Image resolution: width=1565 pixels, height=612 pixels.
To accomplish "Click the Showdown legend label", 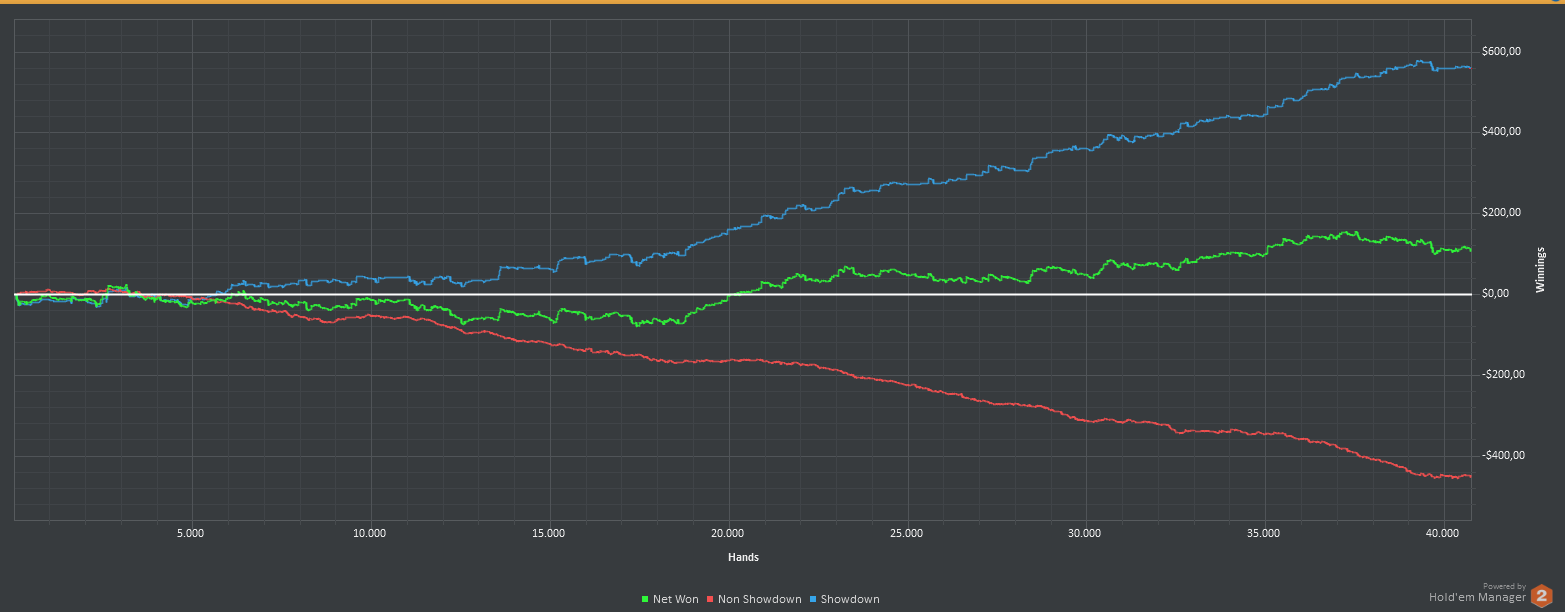I will [x=850, y=600].
